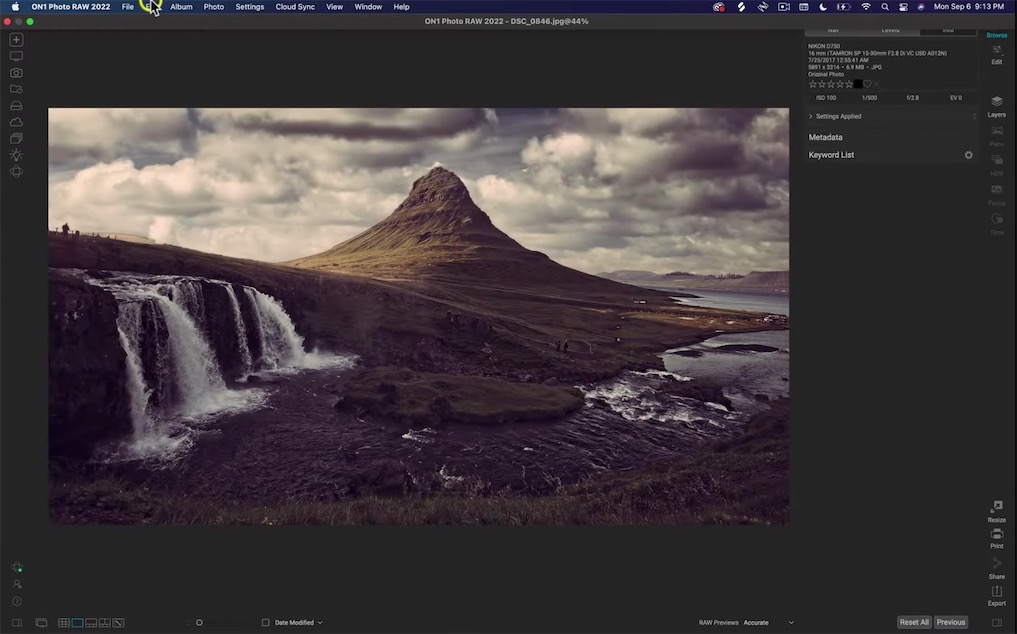Open the HDR module
Viewport: 1017px width, 634px height.
point(997,165)
